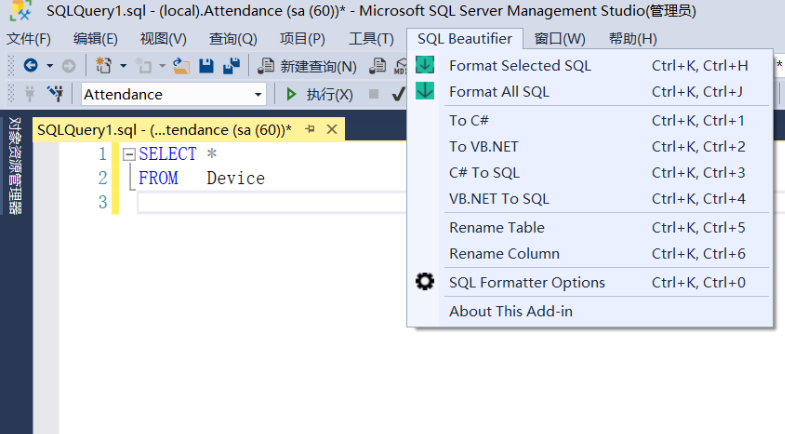The width and height of the screenshot is (785, 434).
Task: Click the grey Cancel Executing Query square
Action: click(x=373, y=94)
